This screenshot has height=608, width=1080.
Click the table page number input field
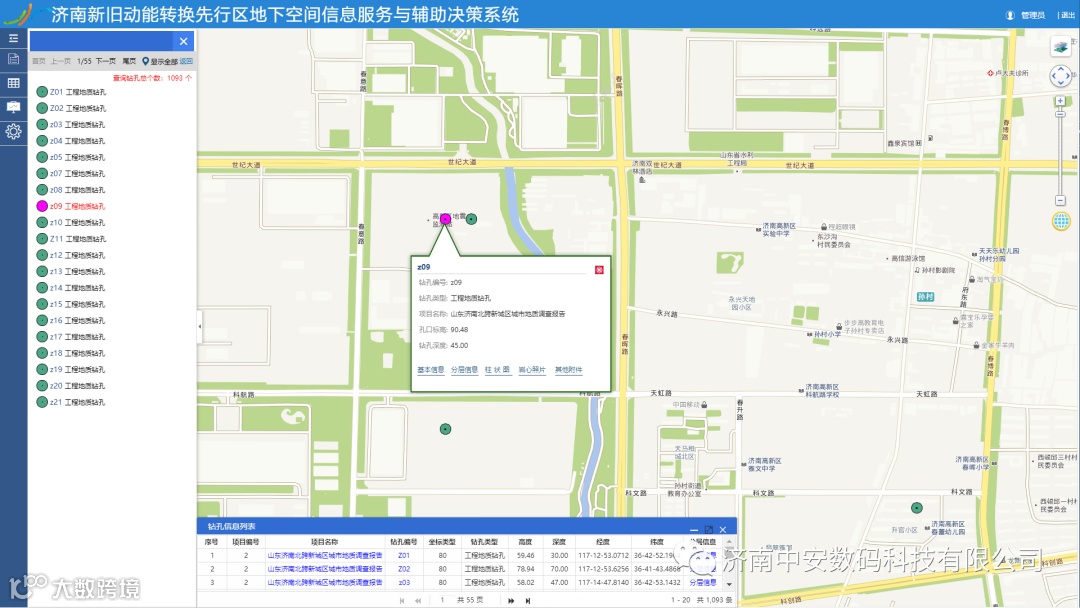[x=442, y=600]
